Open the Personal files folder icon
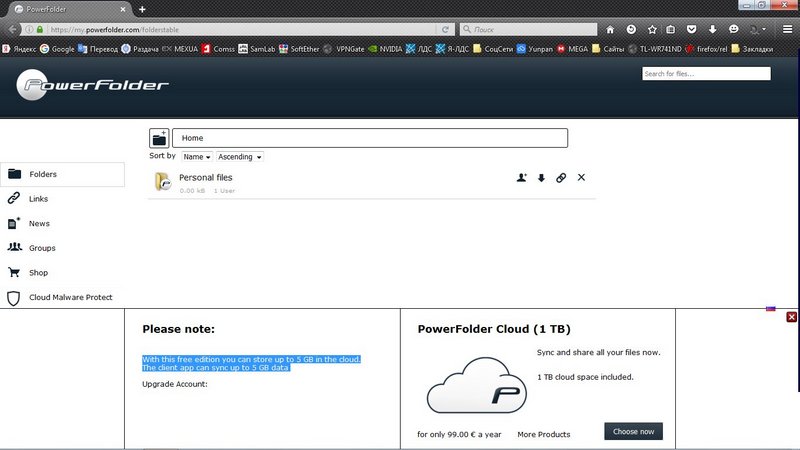 (x=163, y=182)
